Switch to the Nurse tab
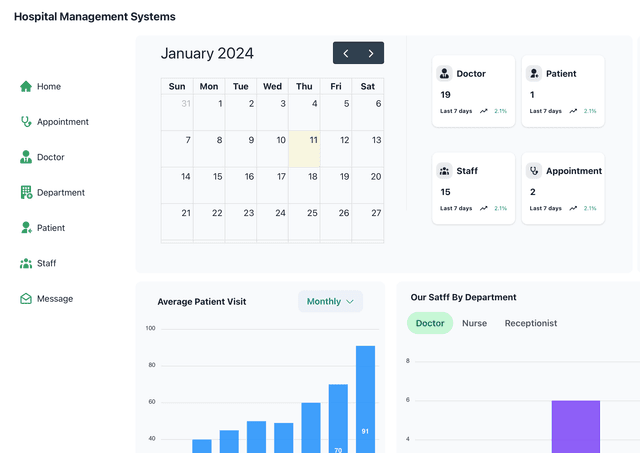This screenshot has width=640, height=453. tap(474, 323)
